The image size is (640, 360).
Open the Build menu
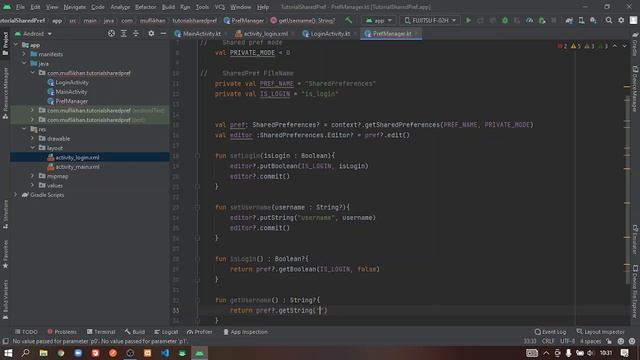[168, 7]
